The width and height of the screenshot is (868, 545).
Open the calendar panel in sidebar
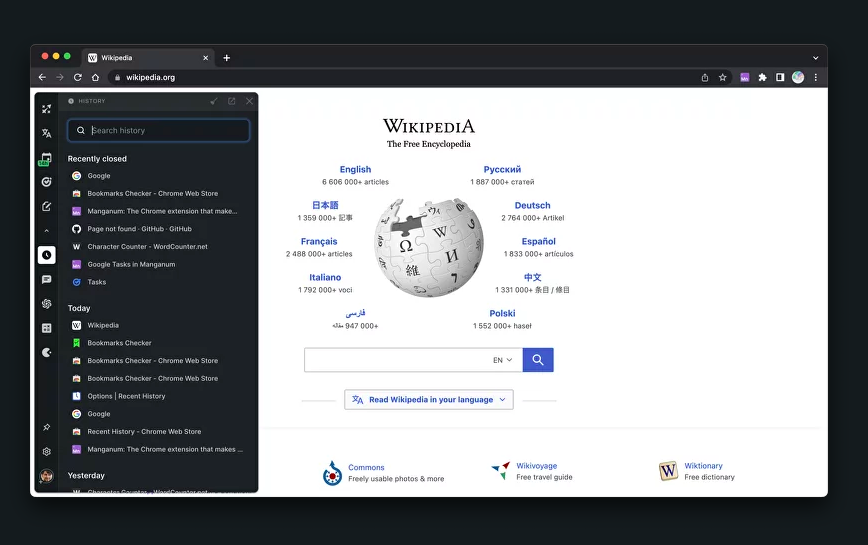tap(46, 159)
